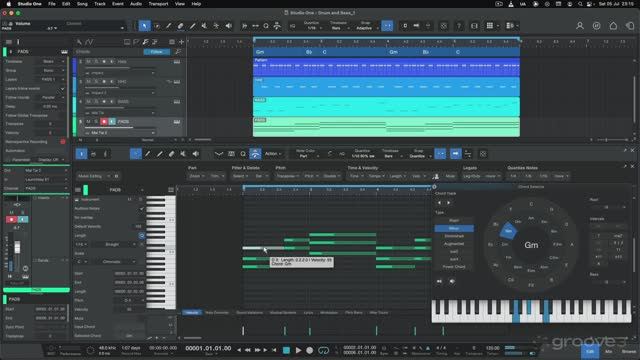Open the Track menu

pos(100,4)
